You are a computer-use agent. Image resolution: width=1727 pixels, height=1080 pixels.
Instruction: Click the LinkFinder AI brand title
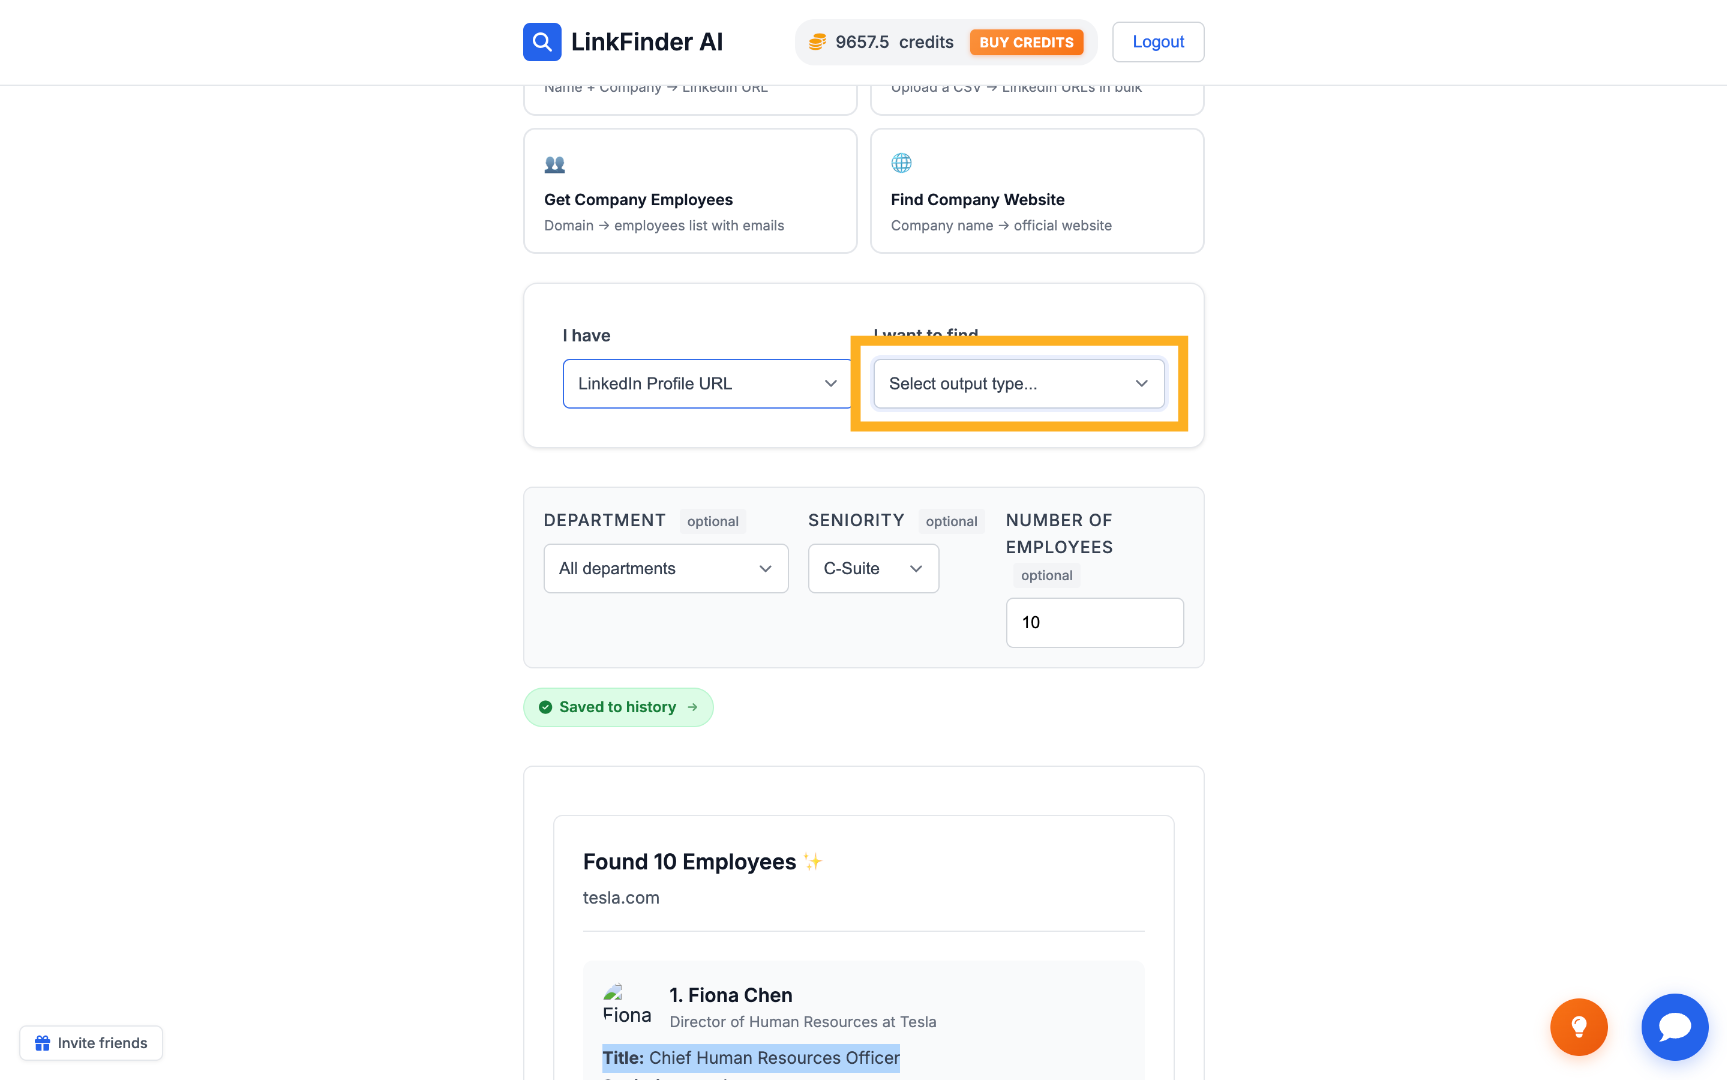tap(647, 42)
